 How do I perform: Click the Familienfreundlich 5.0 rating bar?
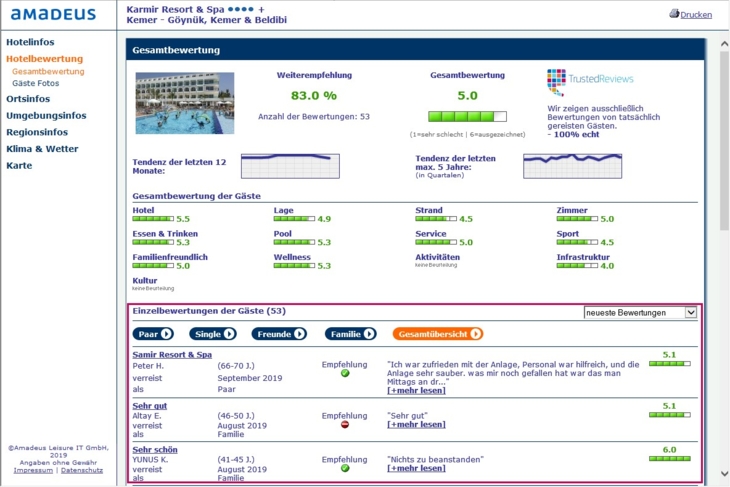click(153, 266)
